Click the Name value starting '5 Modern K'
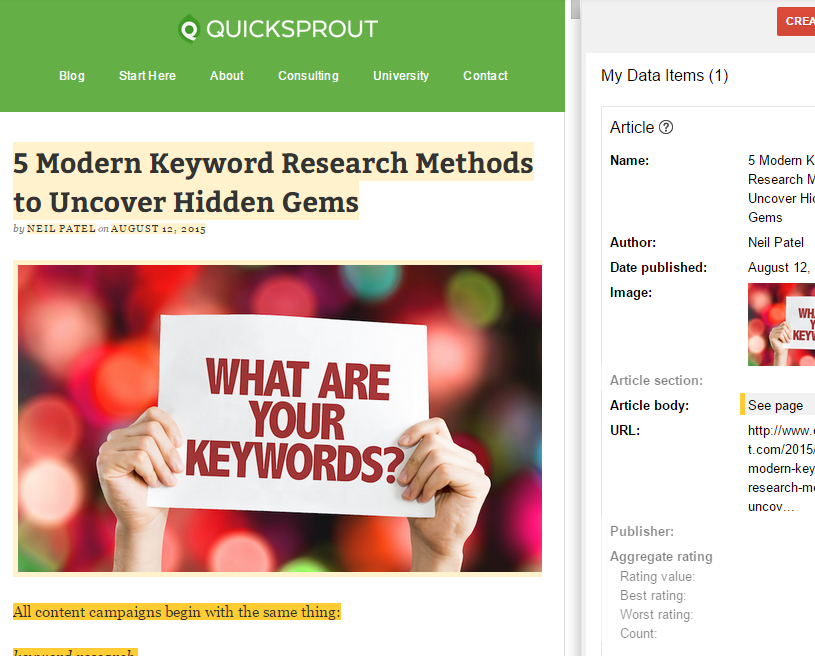The height and width of the screenshot is (656, 815). (781, 189)
